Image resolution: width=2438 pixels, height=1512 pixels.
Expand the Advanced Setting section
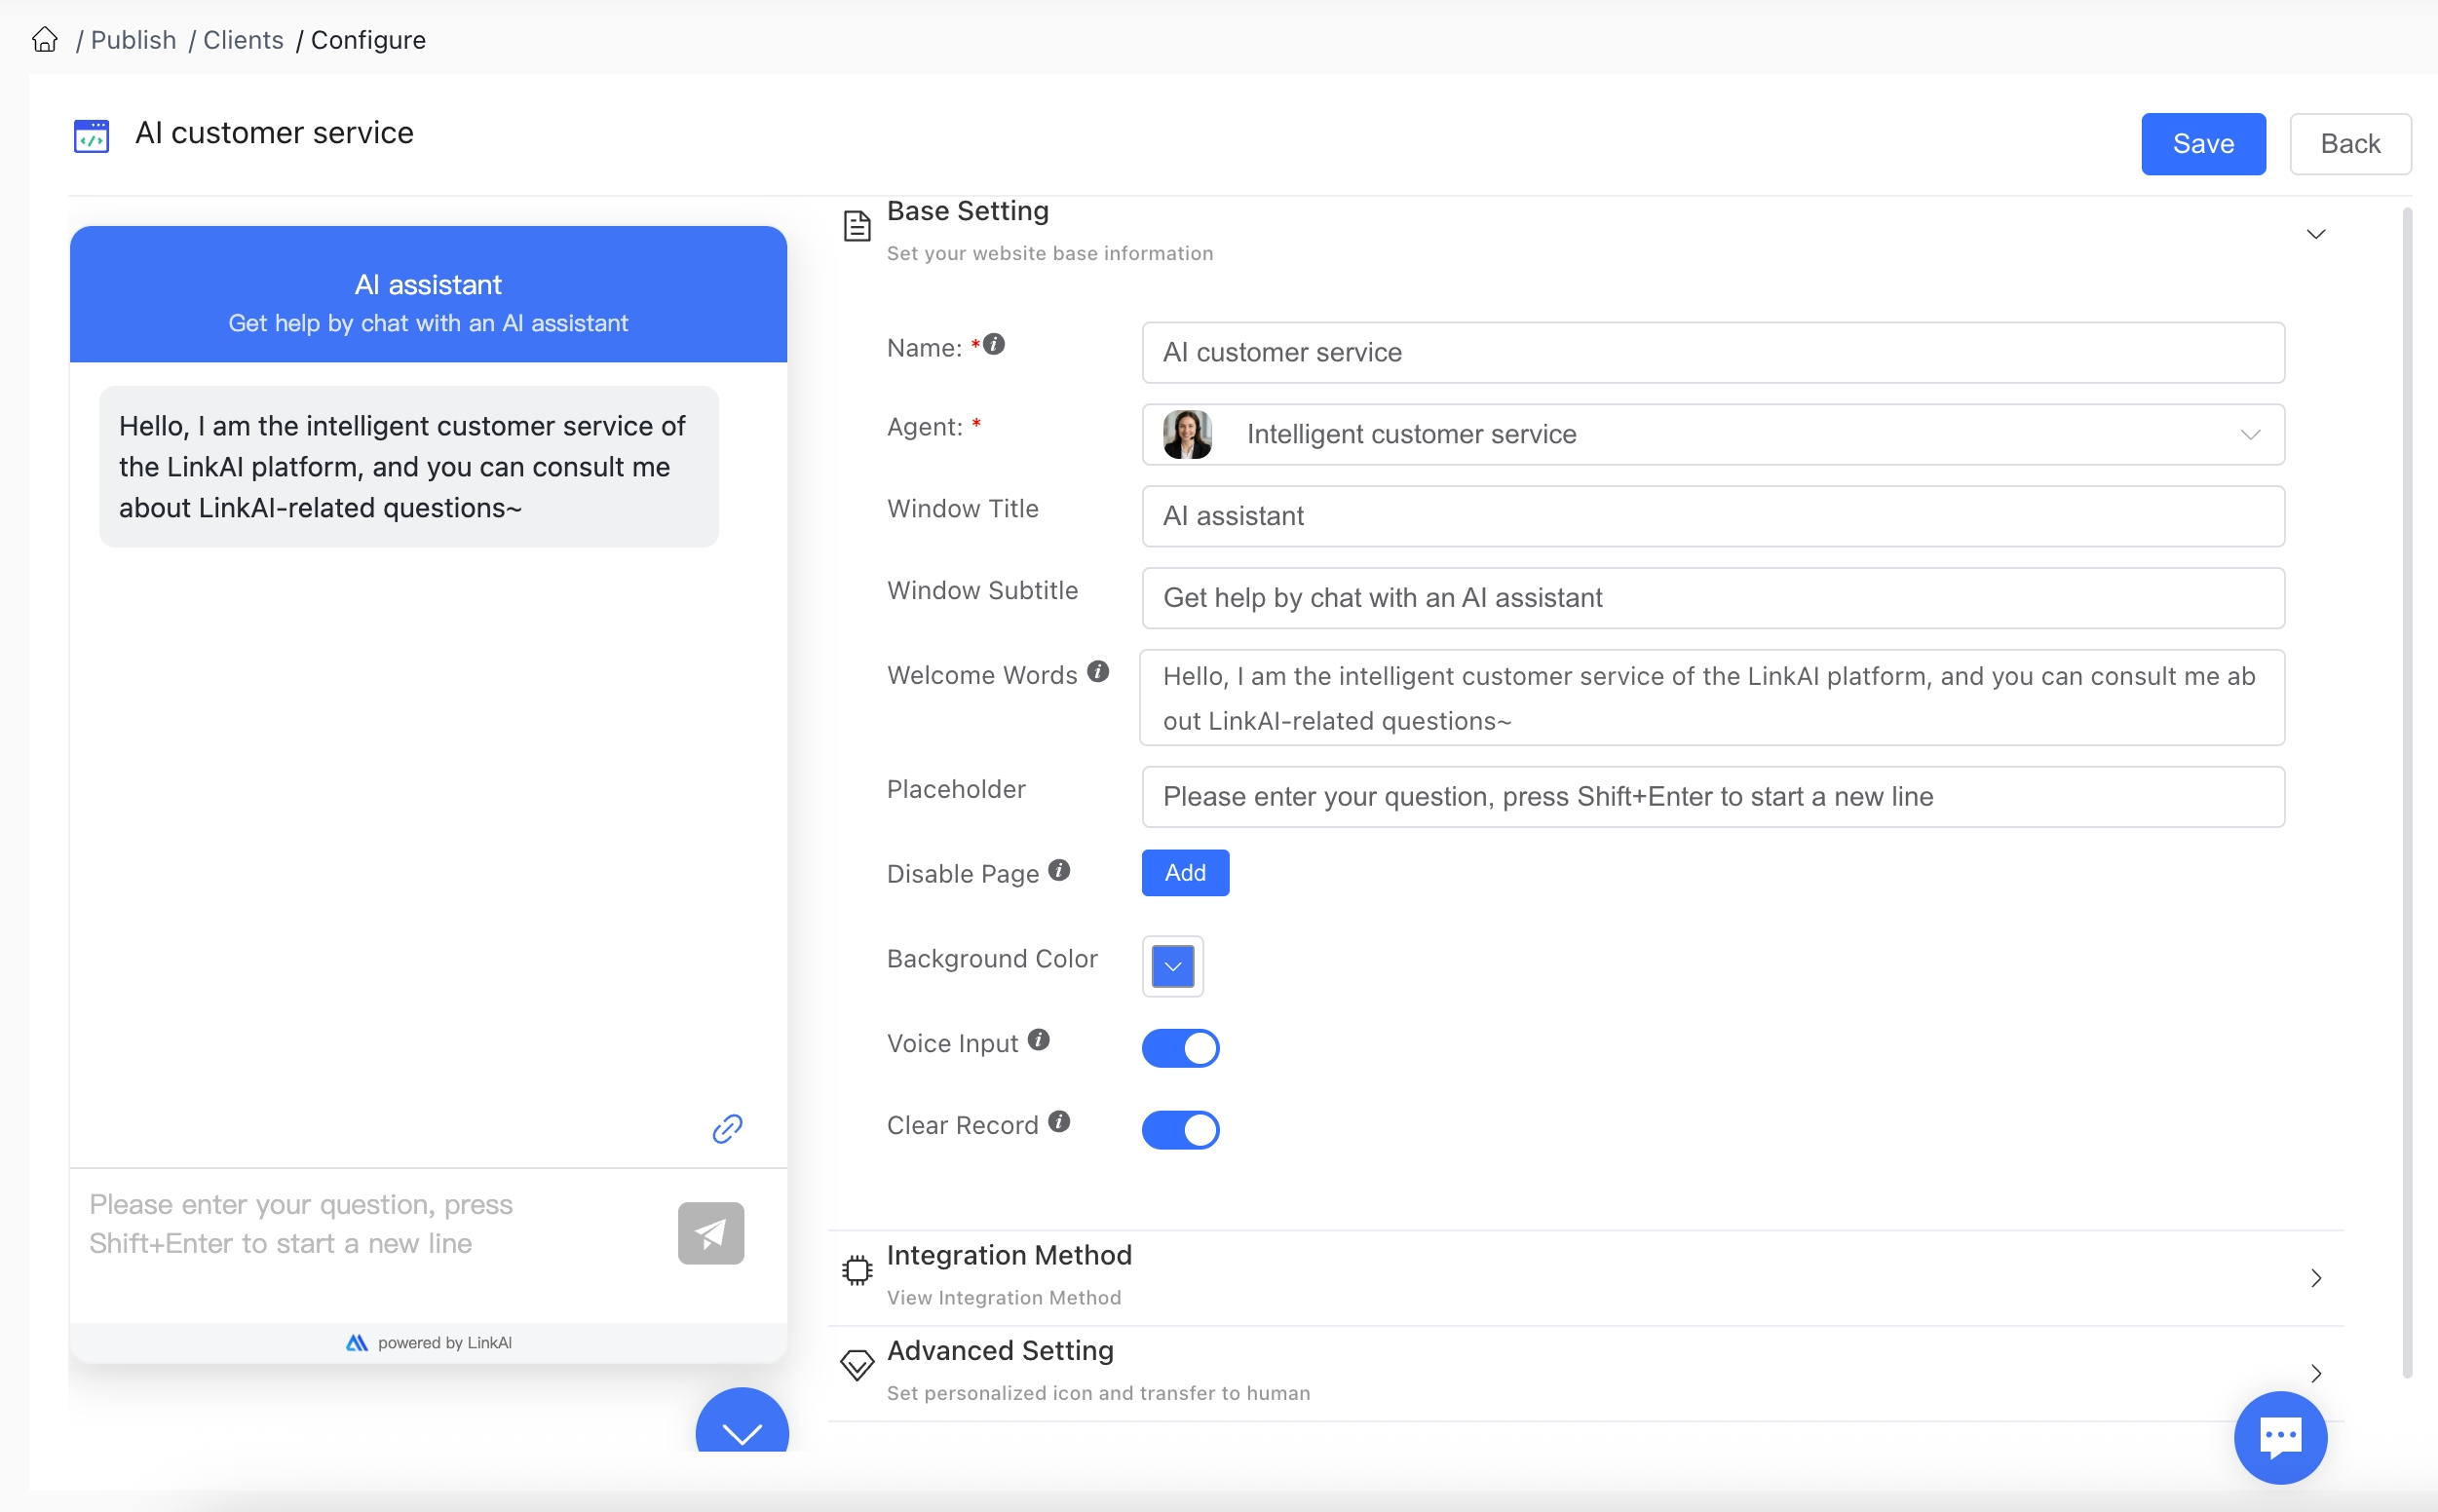click(2316, 1373)
